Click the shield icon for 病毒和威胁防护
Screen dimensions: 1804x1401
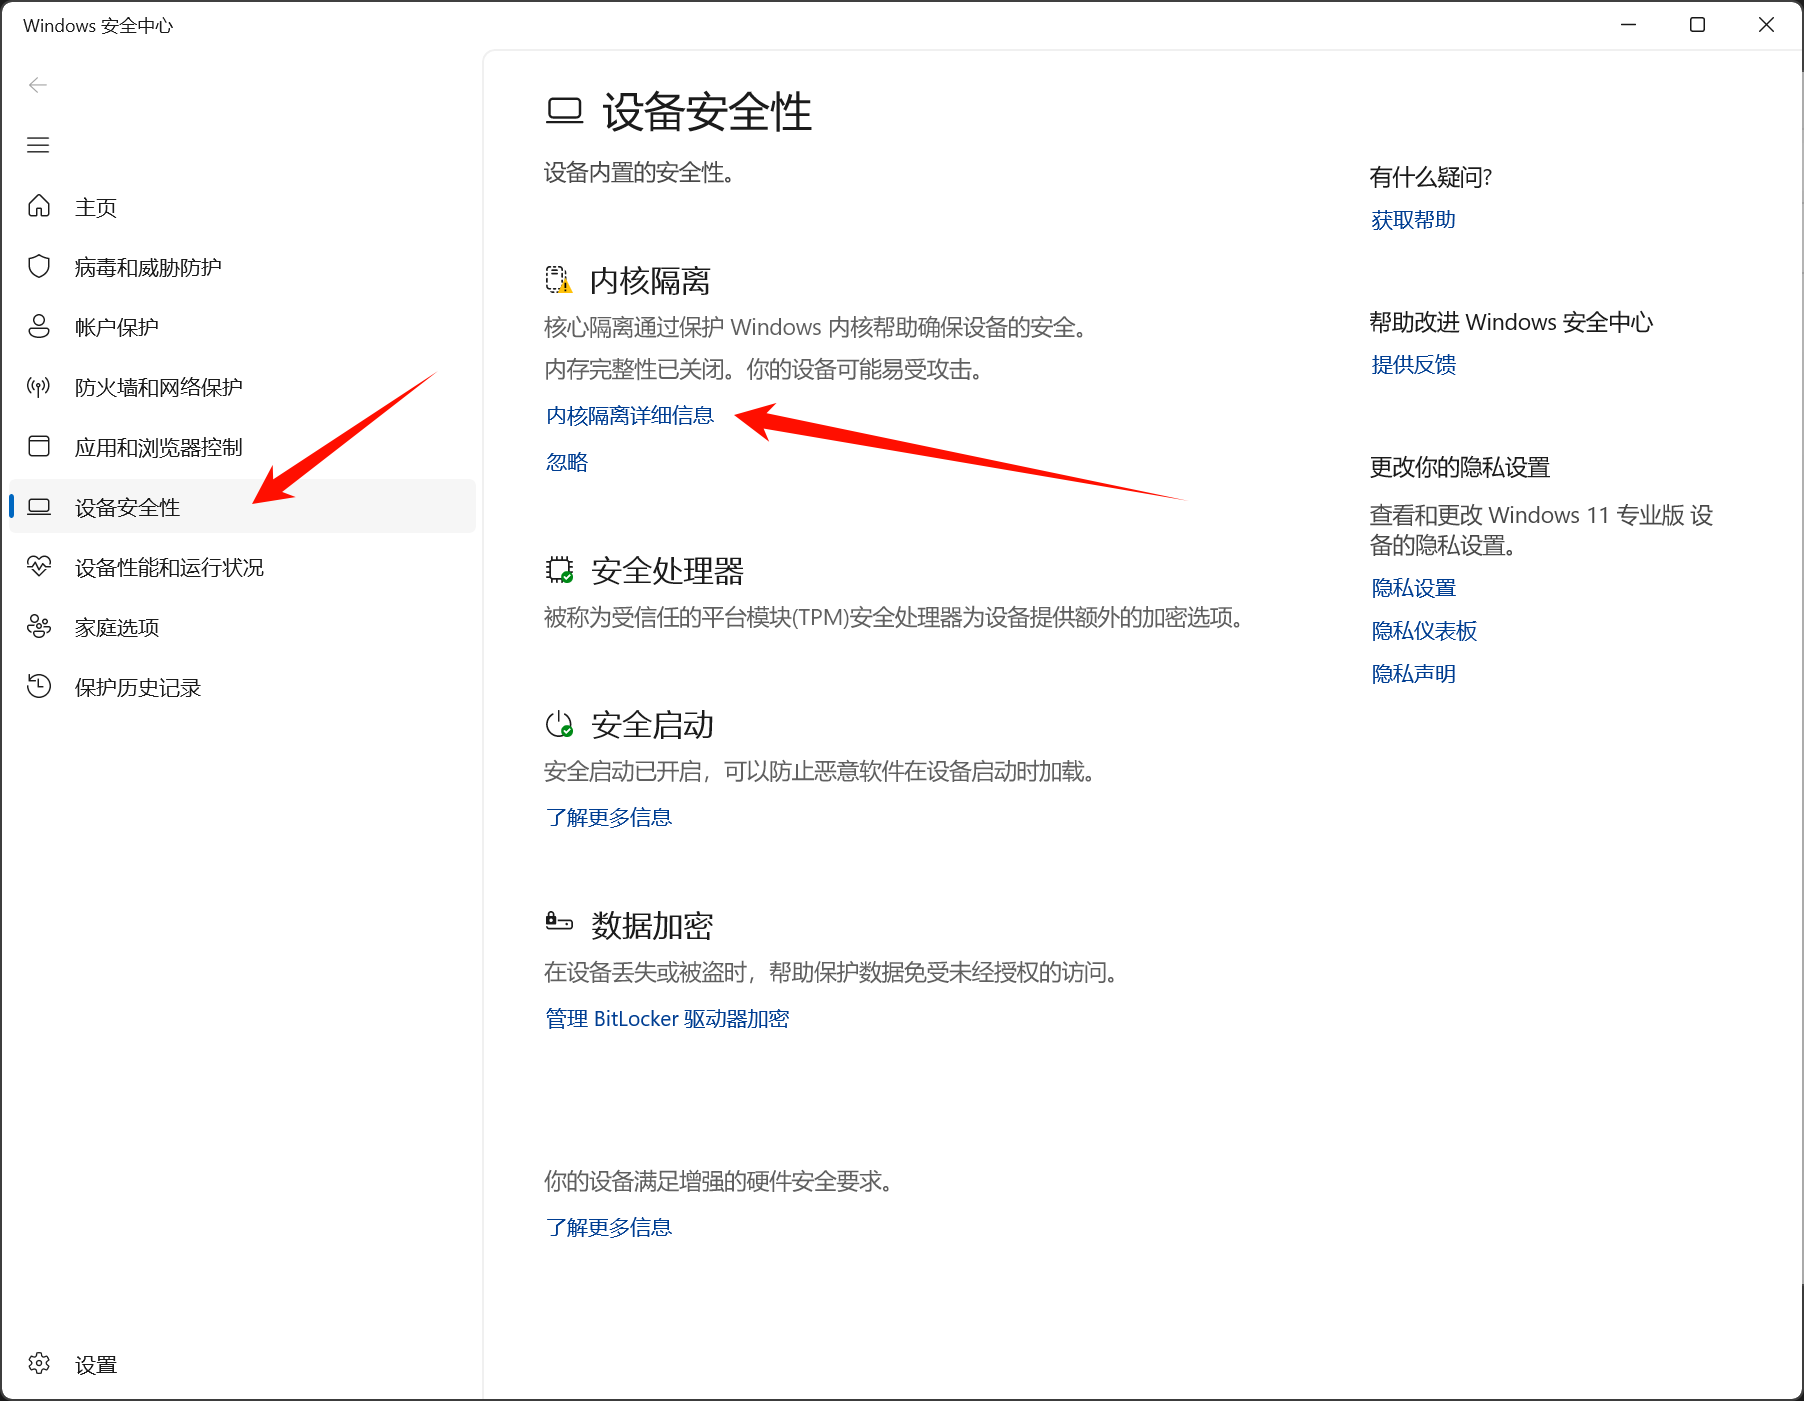pyautogui.click(x=39, y=266)
